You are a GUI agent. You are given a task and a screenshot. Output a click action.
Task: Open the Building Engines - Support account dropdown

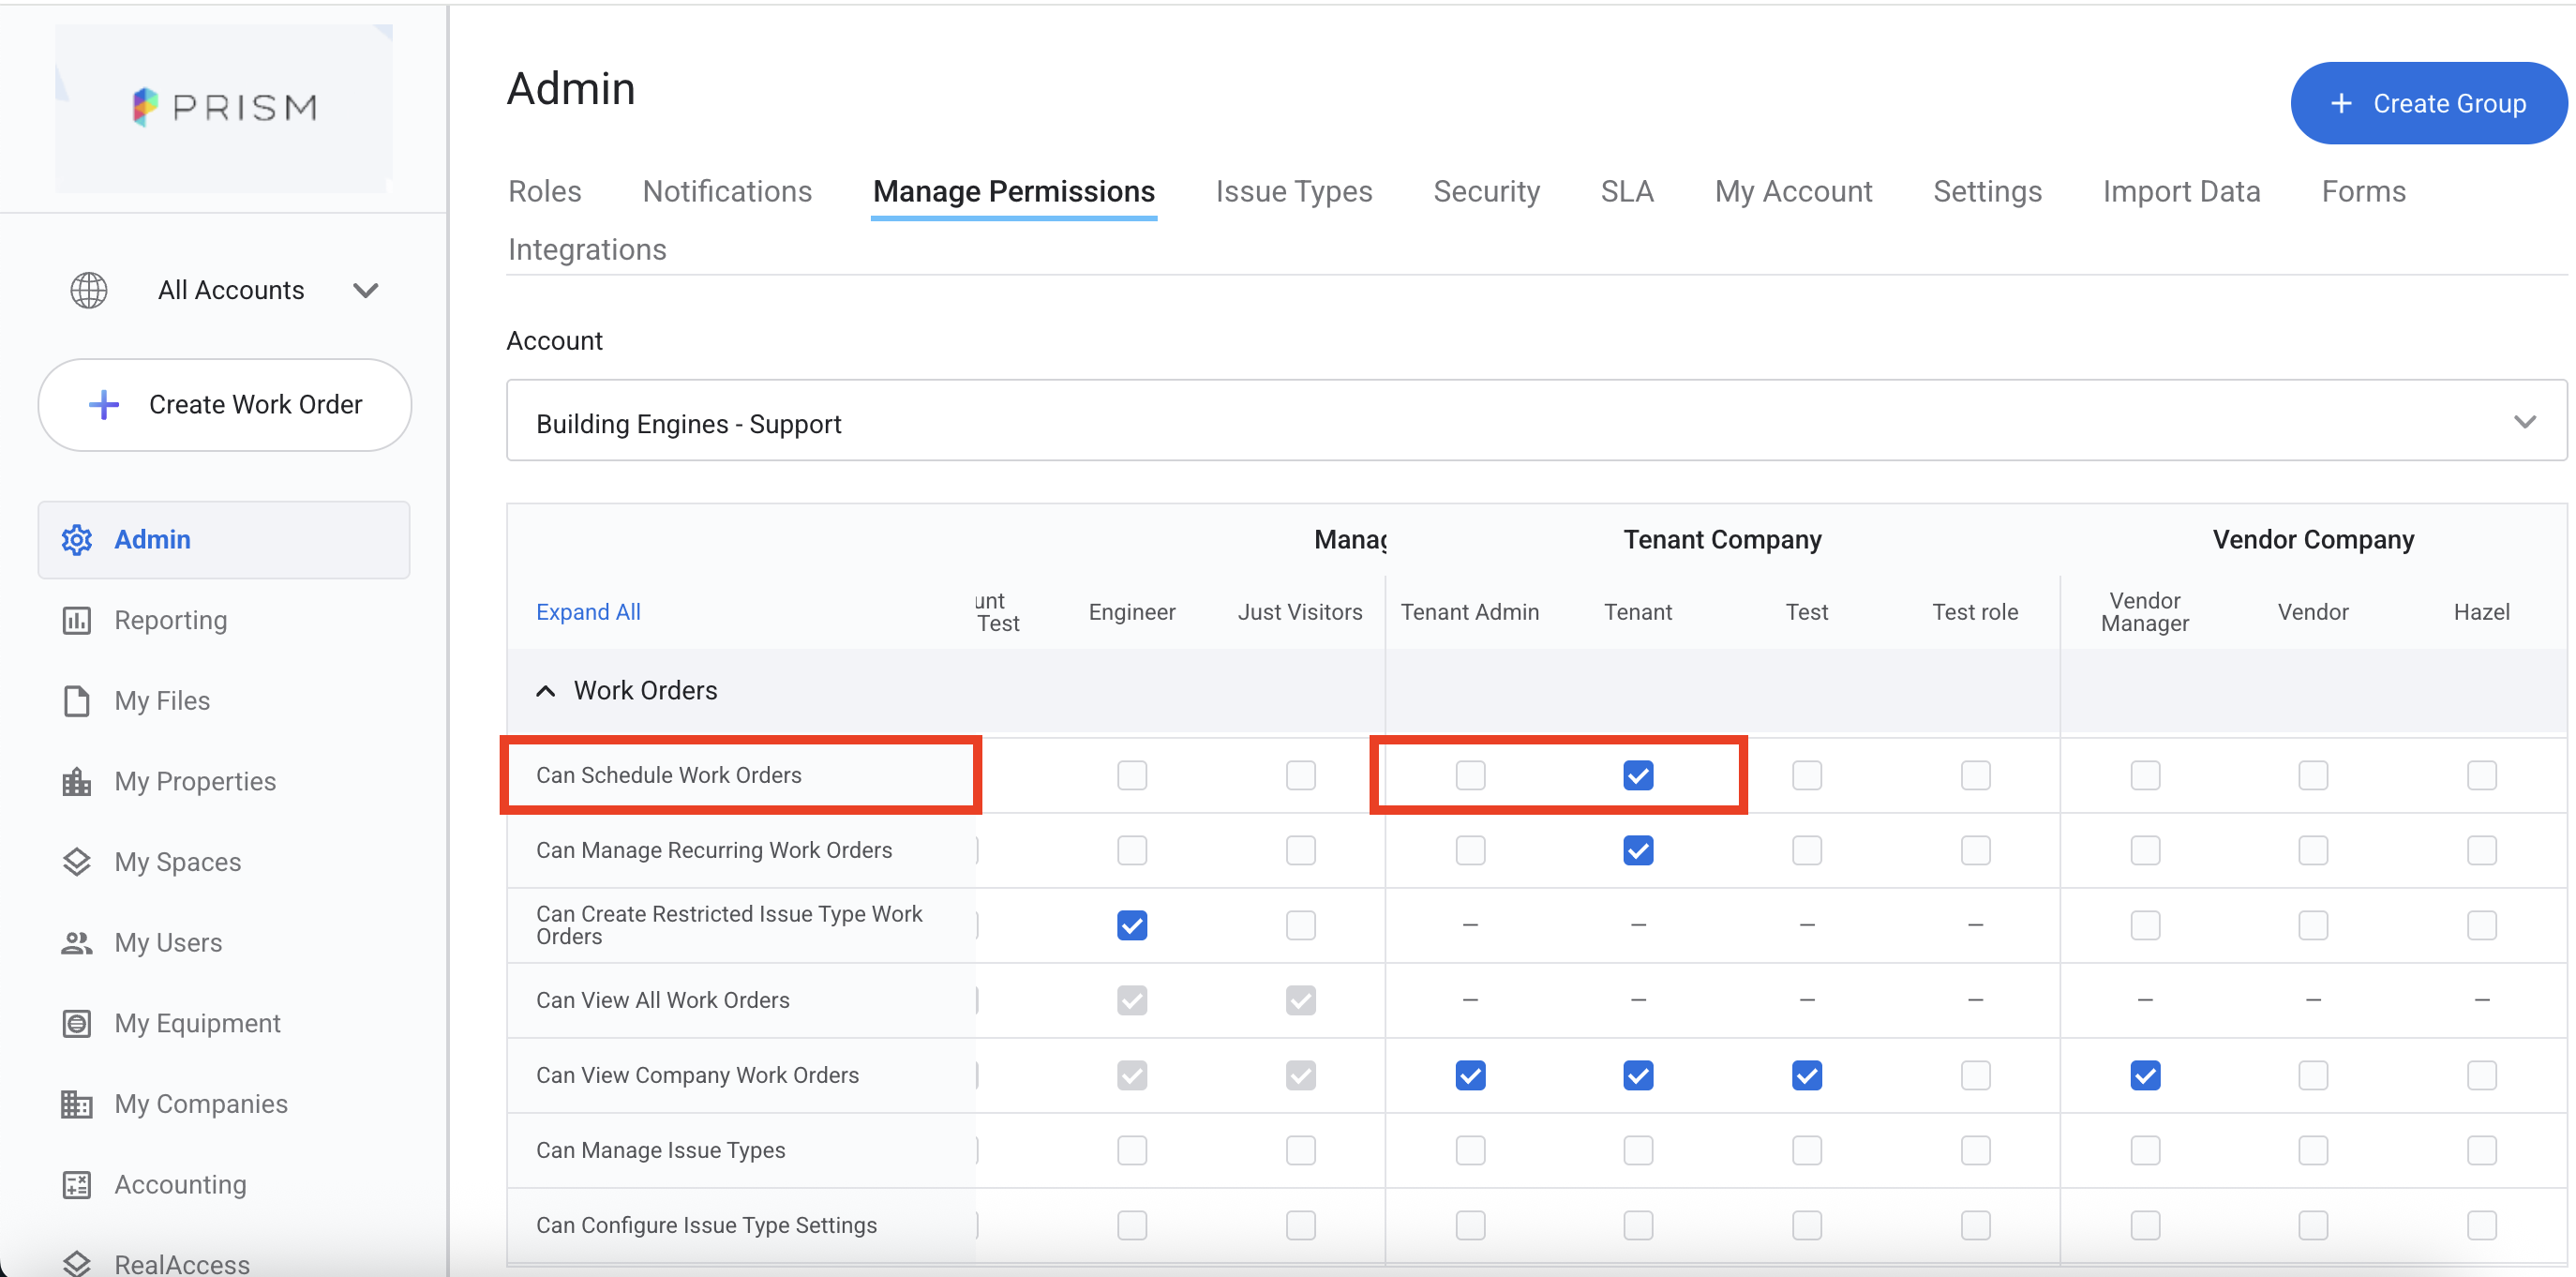click(x=1536, y=420)
